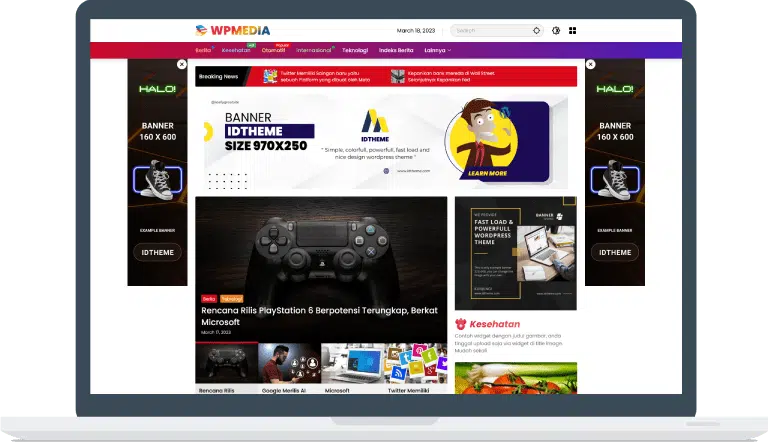Click the WPMEDIA site logo
768x442 pixels.
233,30
